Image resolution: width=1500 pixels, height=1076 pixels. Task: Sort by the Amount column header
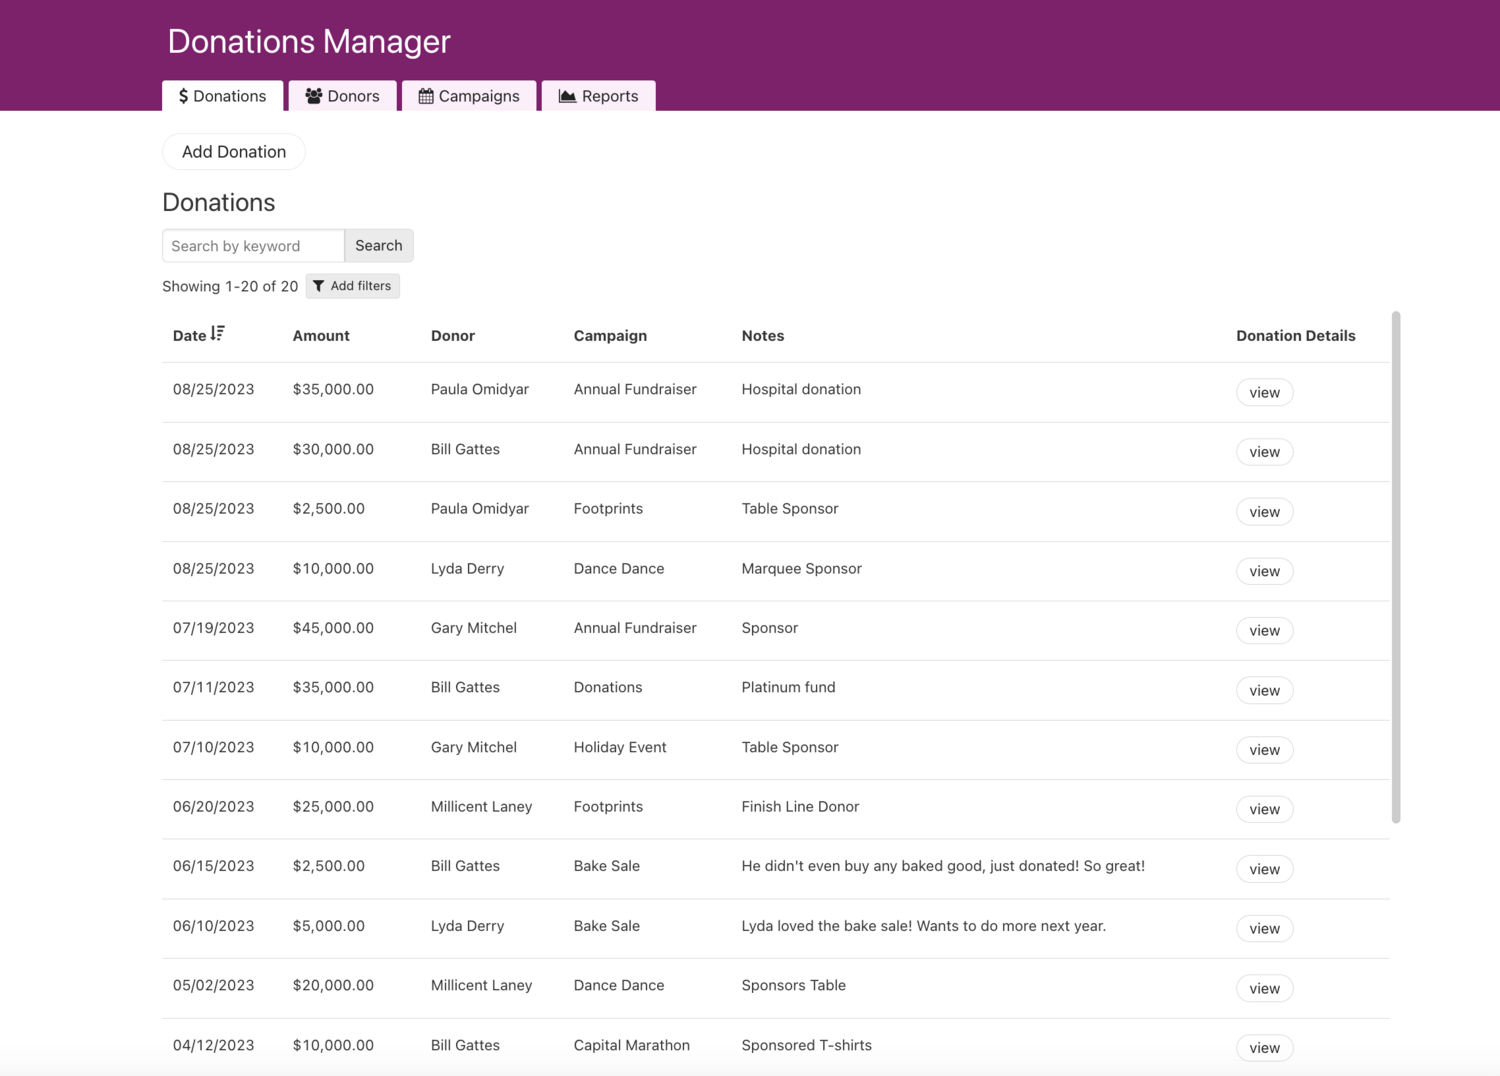pyautogui.click(x=321, y=336)
